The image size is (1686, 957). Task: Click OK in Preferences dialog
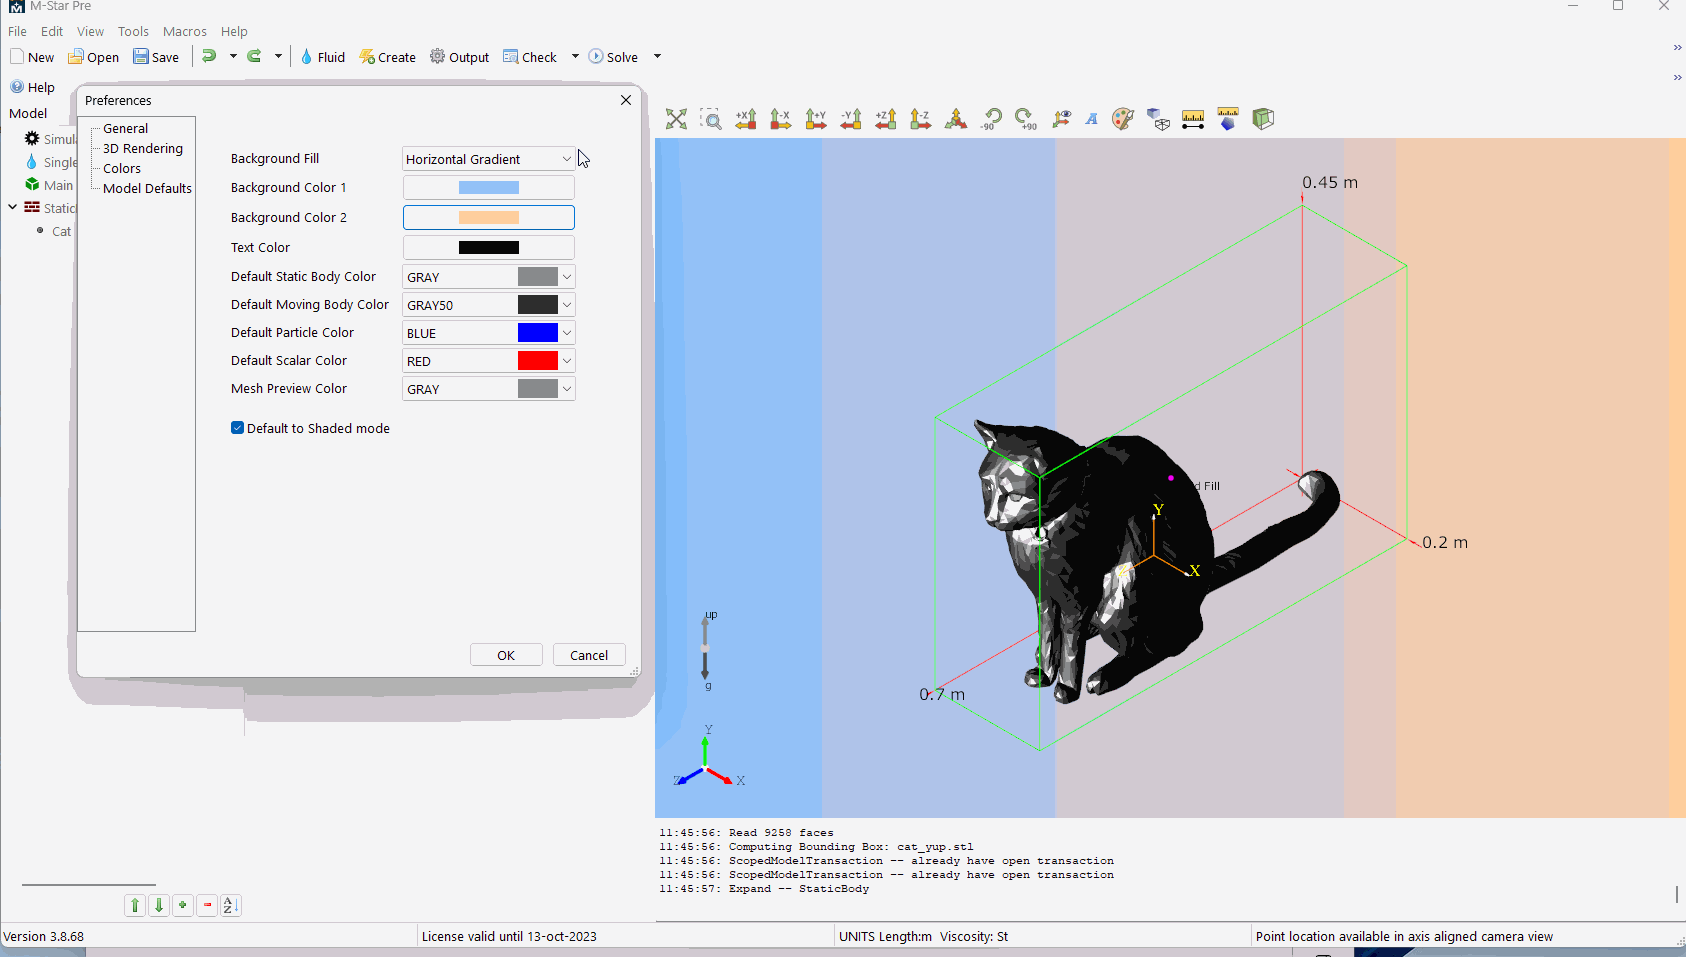(506, 655)
